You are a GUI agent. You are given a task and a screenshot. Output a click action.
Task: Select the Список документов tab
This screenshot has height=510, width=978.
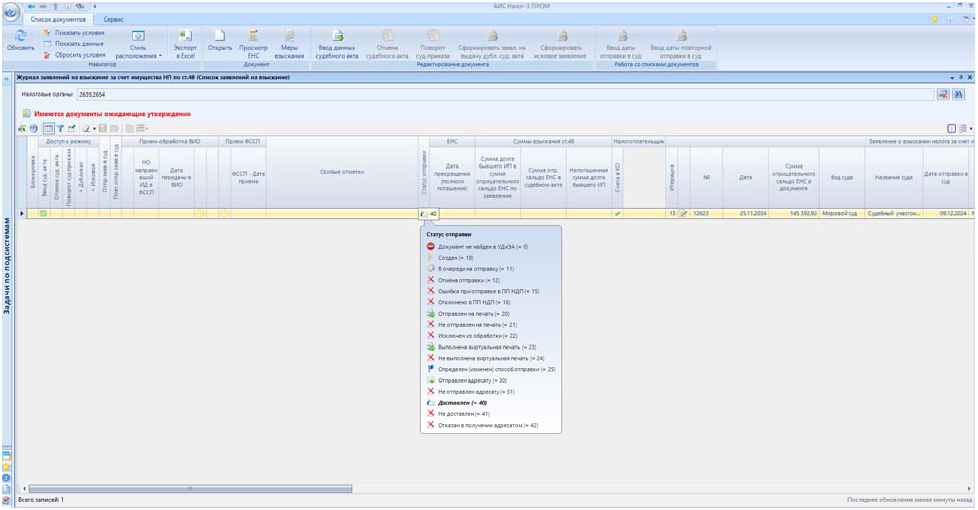(59, 19)
